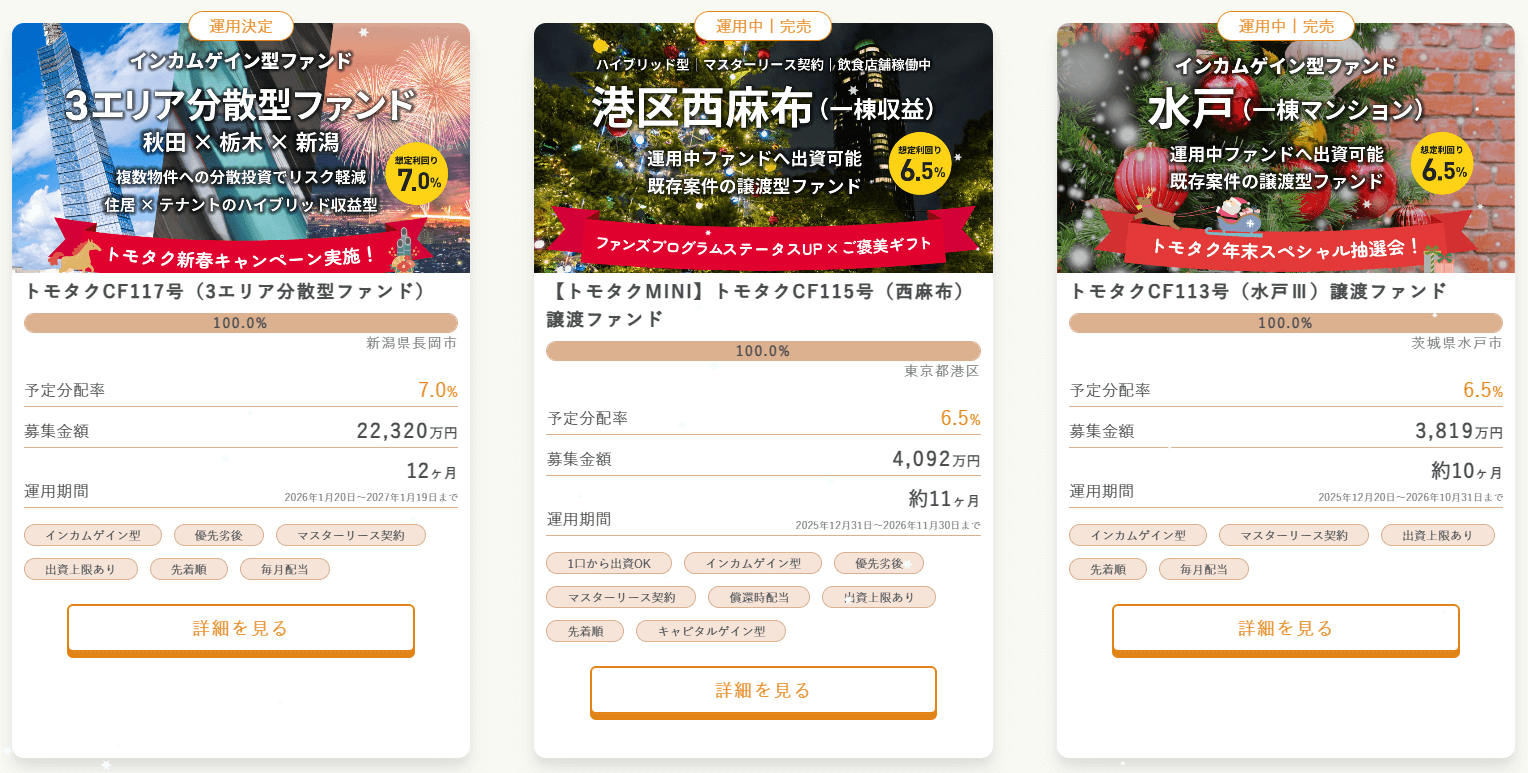This screenshot has height=773, width=1528.
Task: Open the 港区西麻布 banner image
Action: tap(763, 148)
